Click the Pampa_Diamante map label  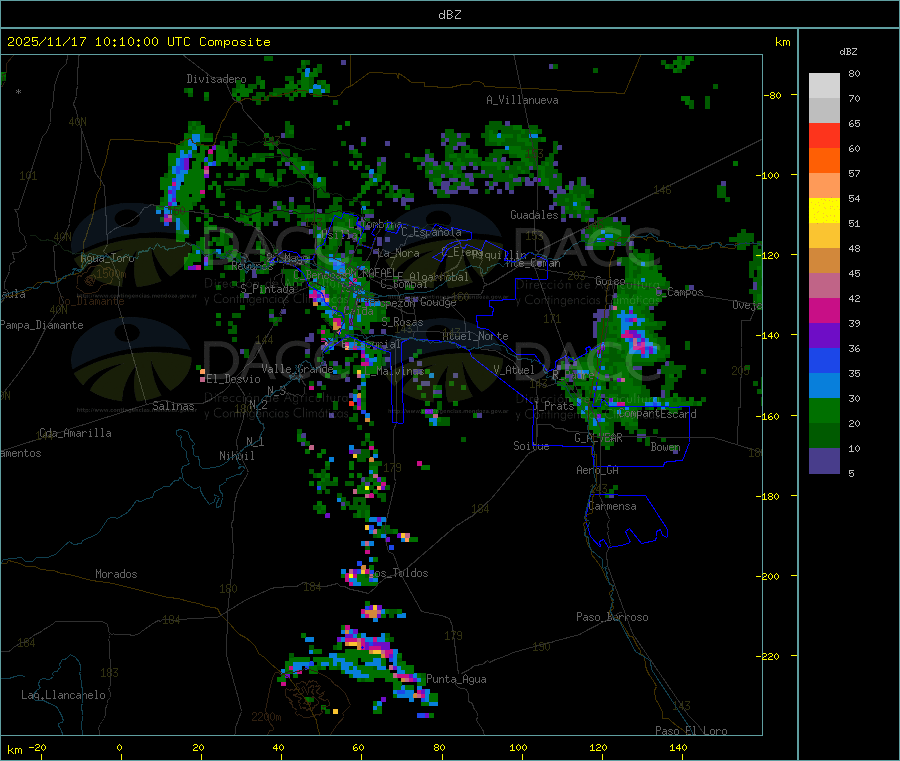point(41,325)
